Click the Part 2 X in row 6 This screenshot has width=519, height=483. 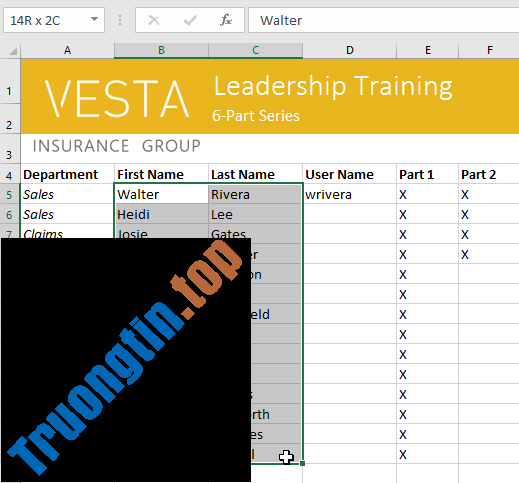click(489, 214)
